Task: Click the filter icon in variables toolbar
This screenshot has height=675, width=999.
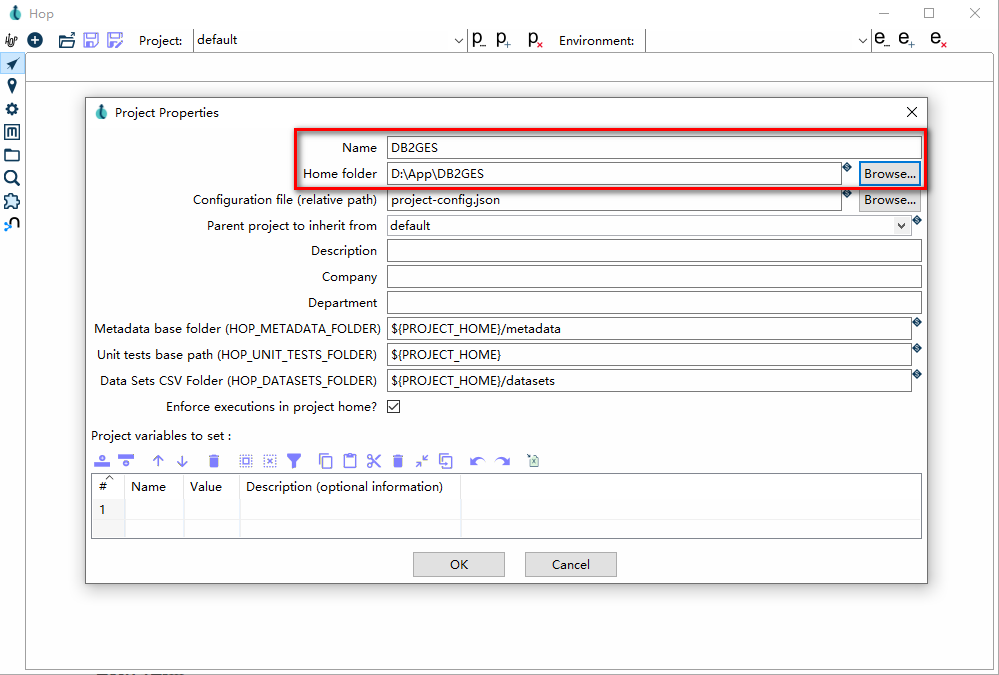Action: click(294, 461)
